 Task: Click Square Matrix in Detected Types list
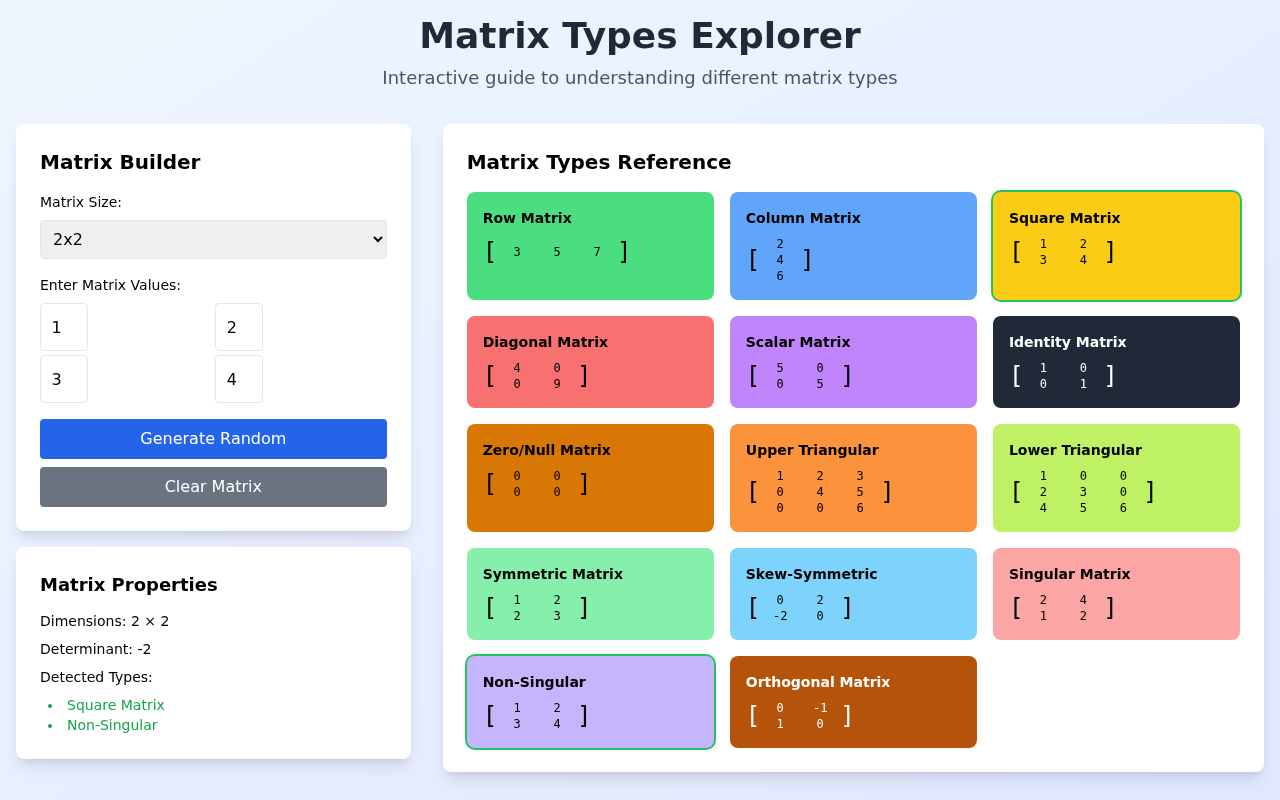(x=116, y=705)
